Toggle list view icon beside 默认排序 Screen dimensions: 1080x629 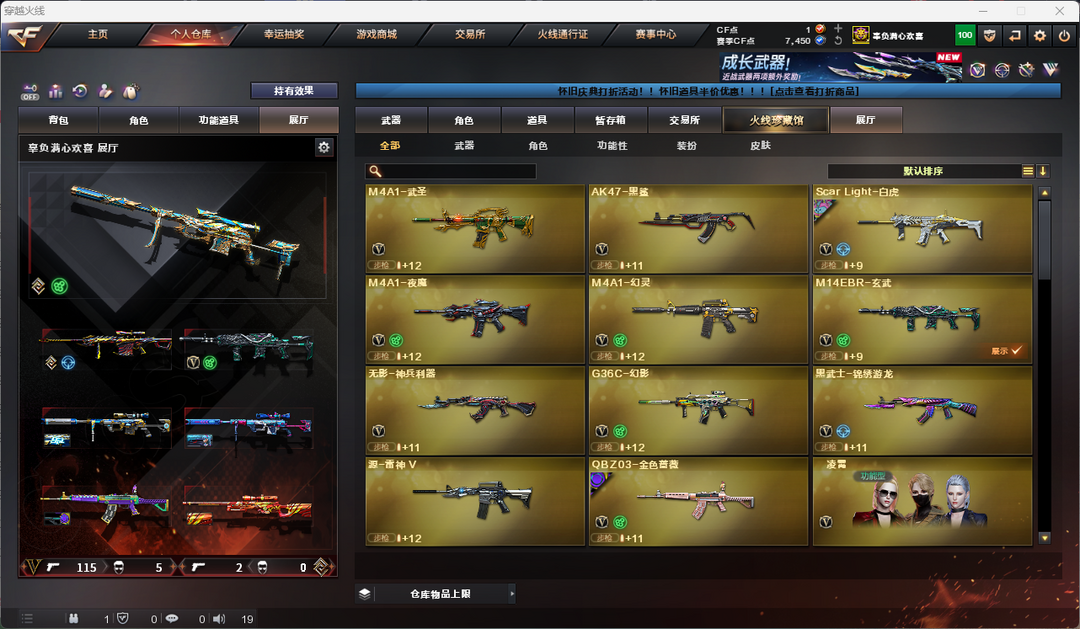pos(1028,171)
